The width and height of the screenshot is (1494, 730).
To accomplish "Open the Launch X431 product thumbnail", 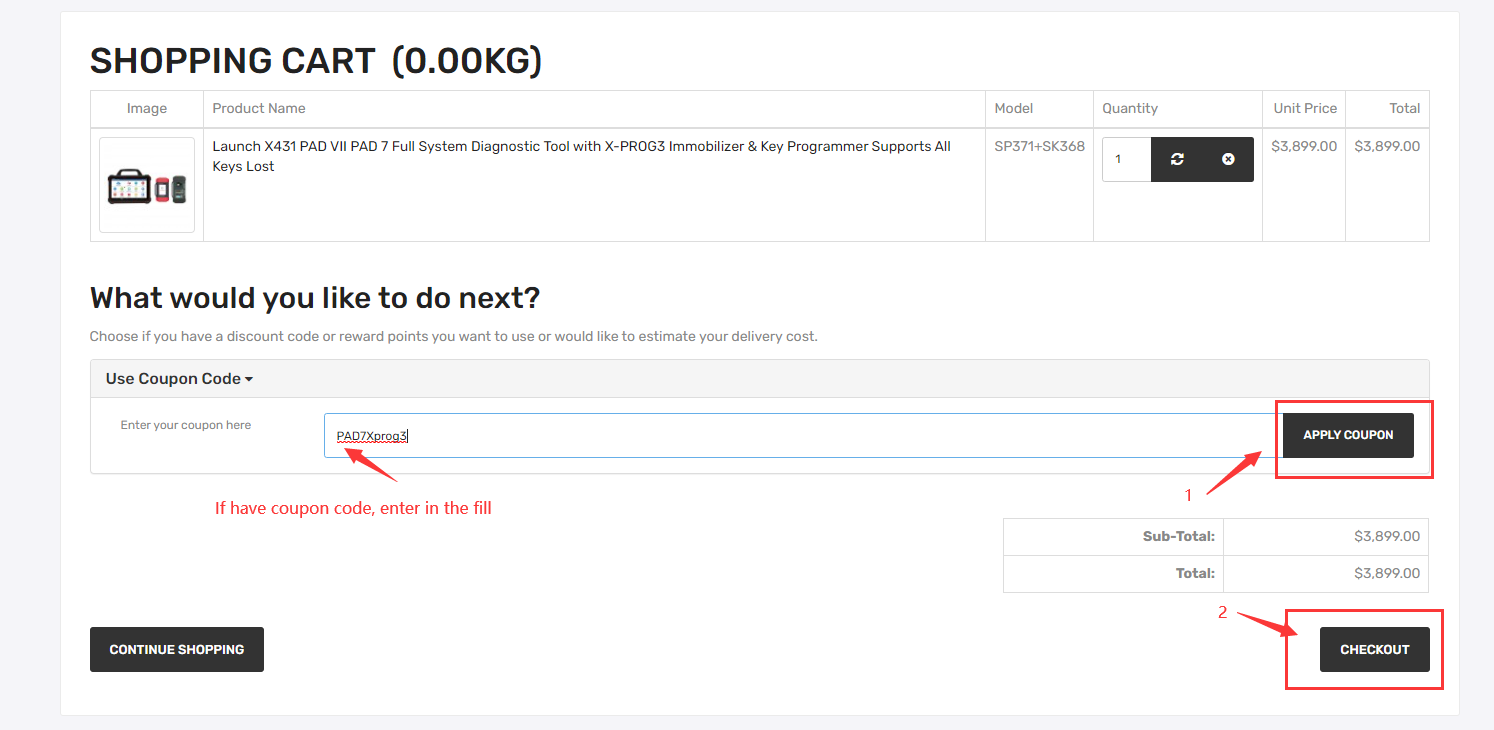I will pyautogui.click(x=147, y=185).
